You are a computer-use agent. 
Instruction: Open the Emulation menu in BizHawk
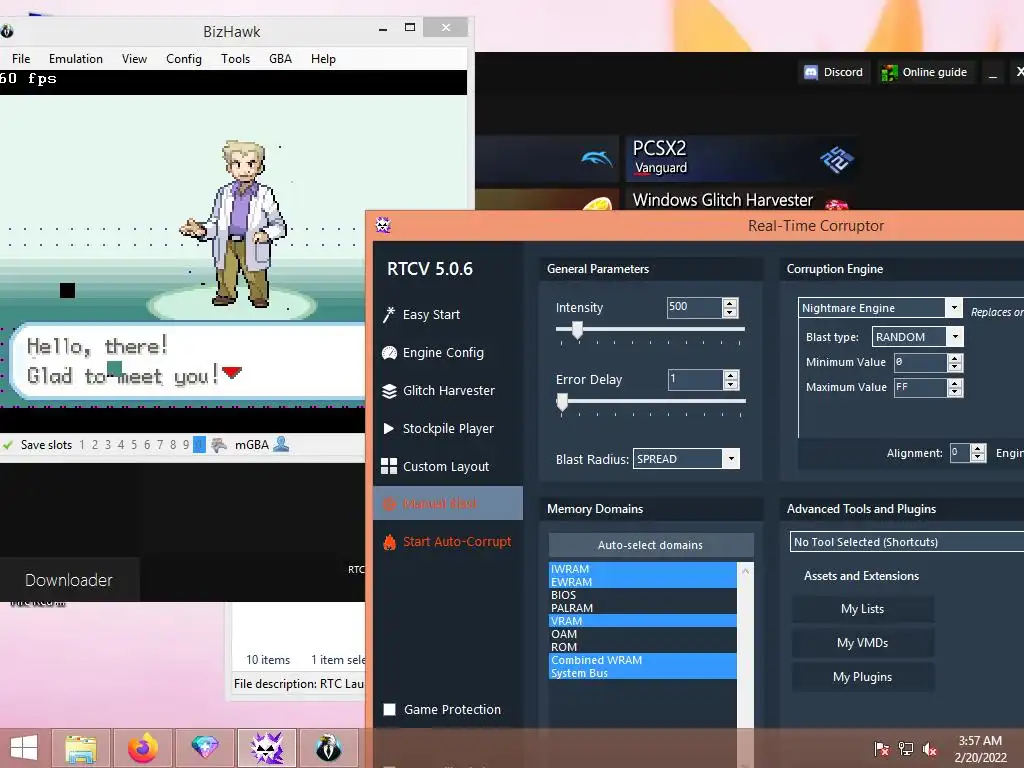[x=76, y=59]
